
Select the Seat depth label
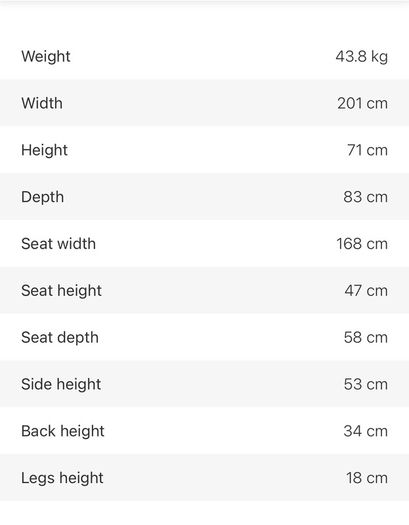(60, 338)
